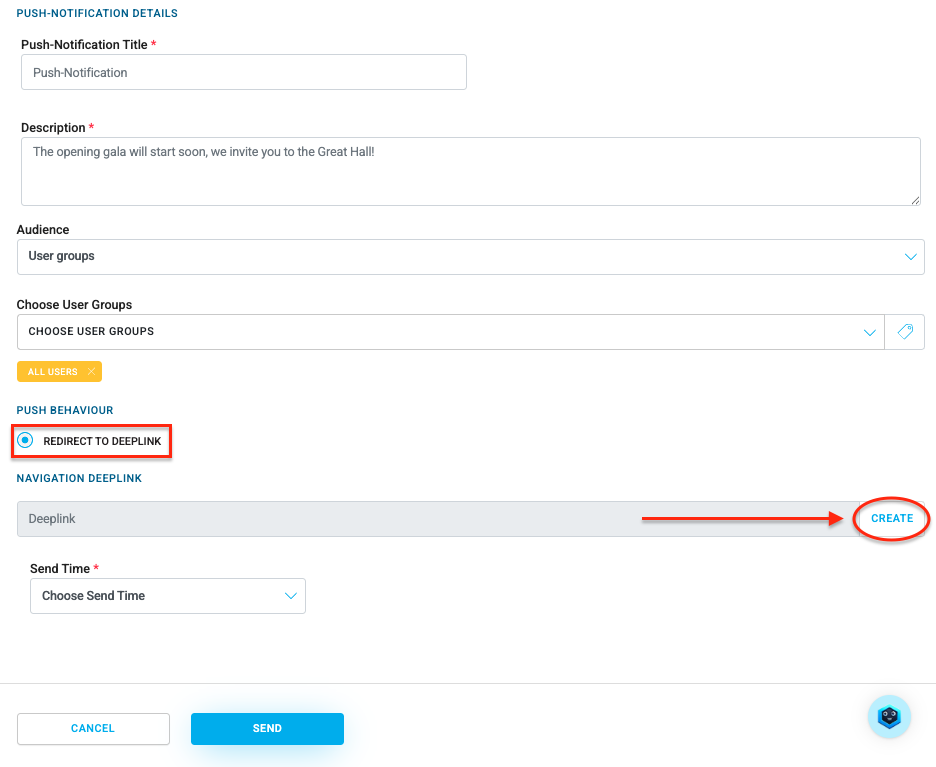This screenshot has height=767, width=936.
Task: Open the chatbot assistant icon
Action: [x=889, y=716]
